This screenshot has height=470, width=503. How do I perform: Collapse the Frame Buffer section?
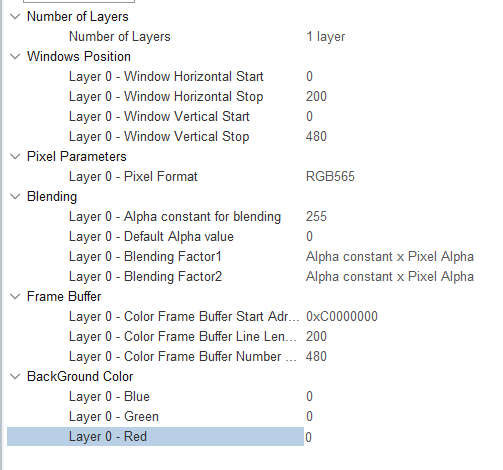[x=15, y=296]
